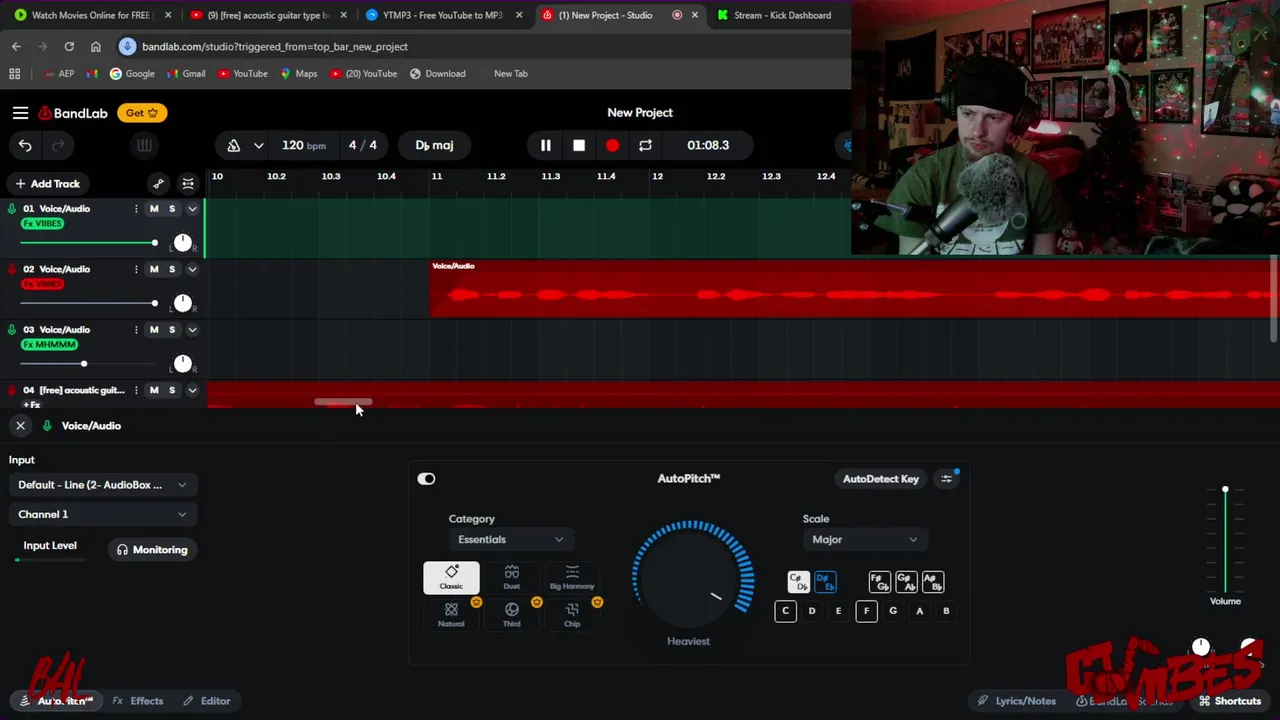
Task: Toggle the F#/Gb note in scale
Action: pos(879,582)
